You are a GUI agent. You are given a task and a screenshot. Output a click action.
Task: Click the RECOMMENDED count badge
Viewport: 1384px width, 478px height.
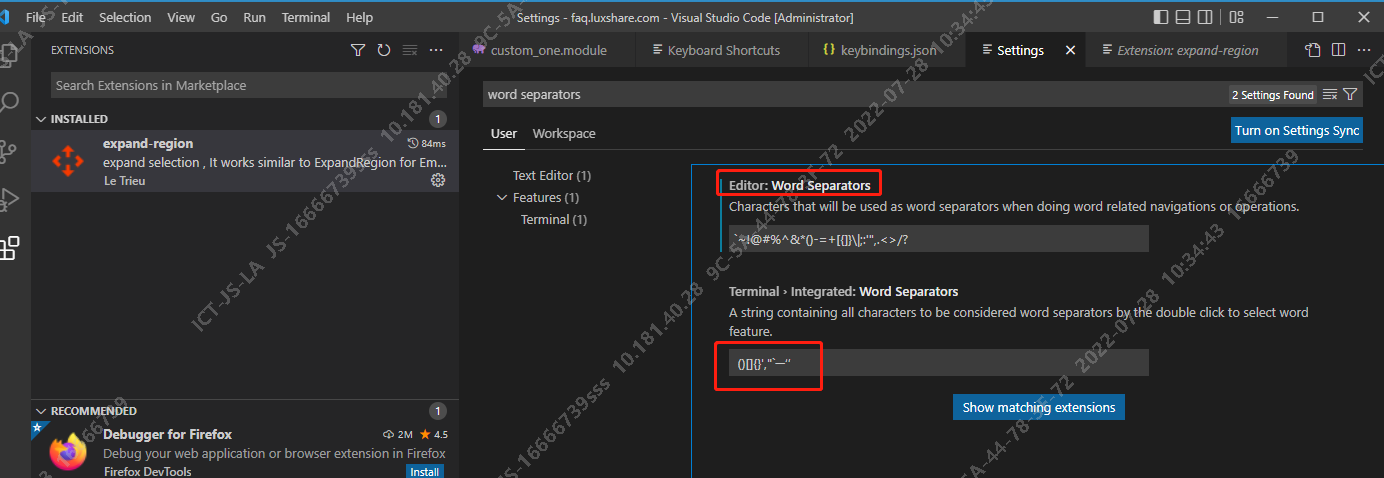[437, 411]
